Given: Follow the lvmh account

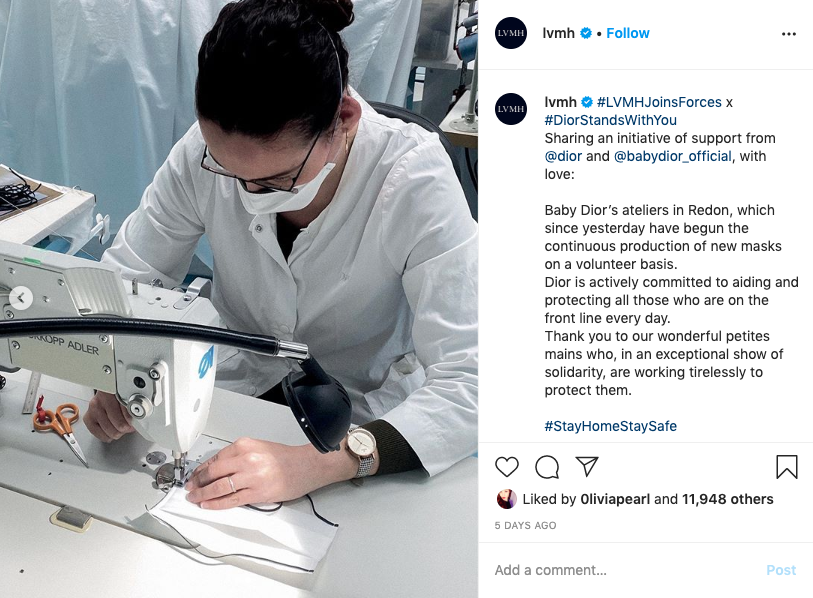Looking at the screenshot, I should click(627, 33).
